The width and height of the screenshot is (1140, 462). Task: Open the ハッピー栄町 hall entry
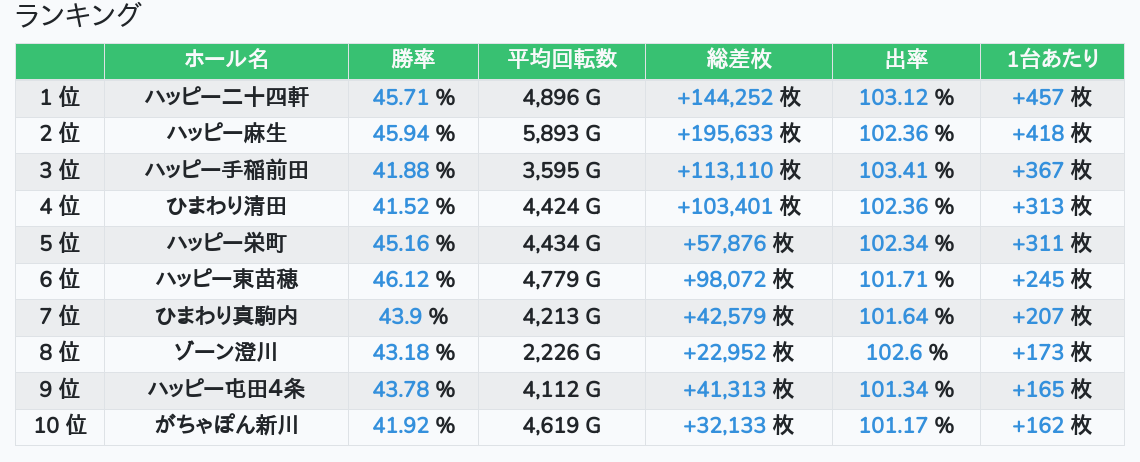pos(226,244)
